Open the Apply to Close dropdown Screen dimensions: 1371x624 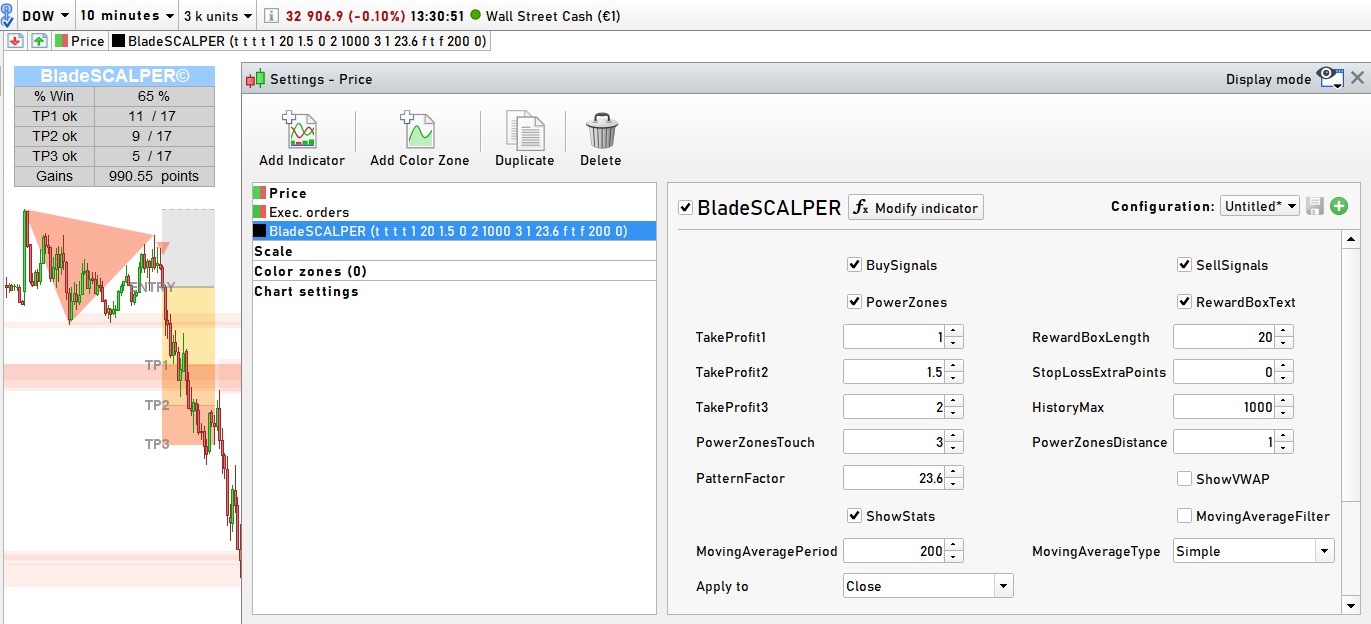tap(928, 586)
